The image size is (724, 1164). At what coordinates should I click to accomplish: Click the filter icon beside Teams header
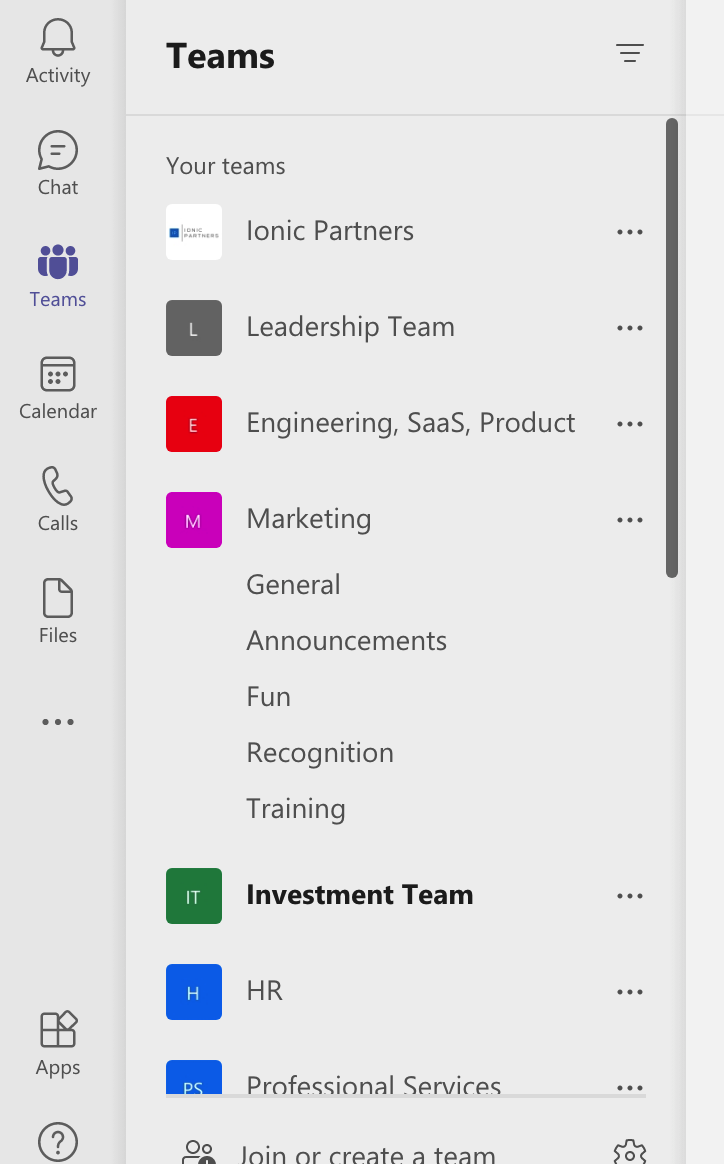(x=630, y=54)
